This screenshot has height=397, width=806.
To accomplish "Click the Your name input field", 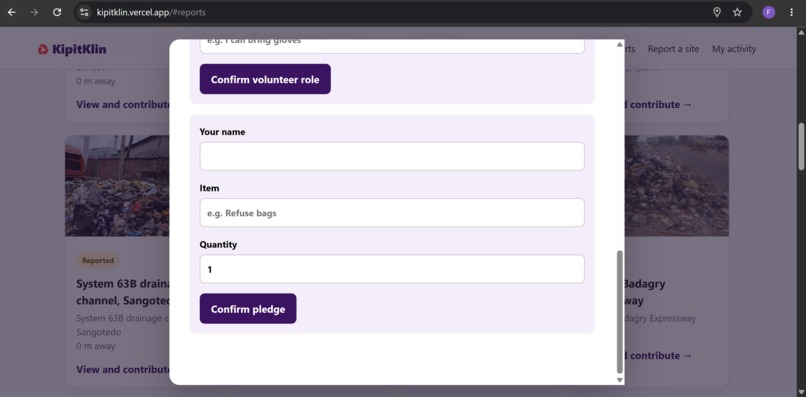I will click(x=392, y=156).
